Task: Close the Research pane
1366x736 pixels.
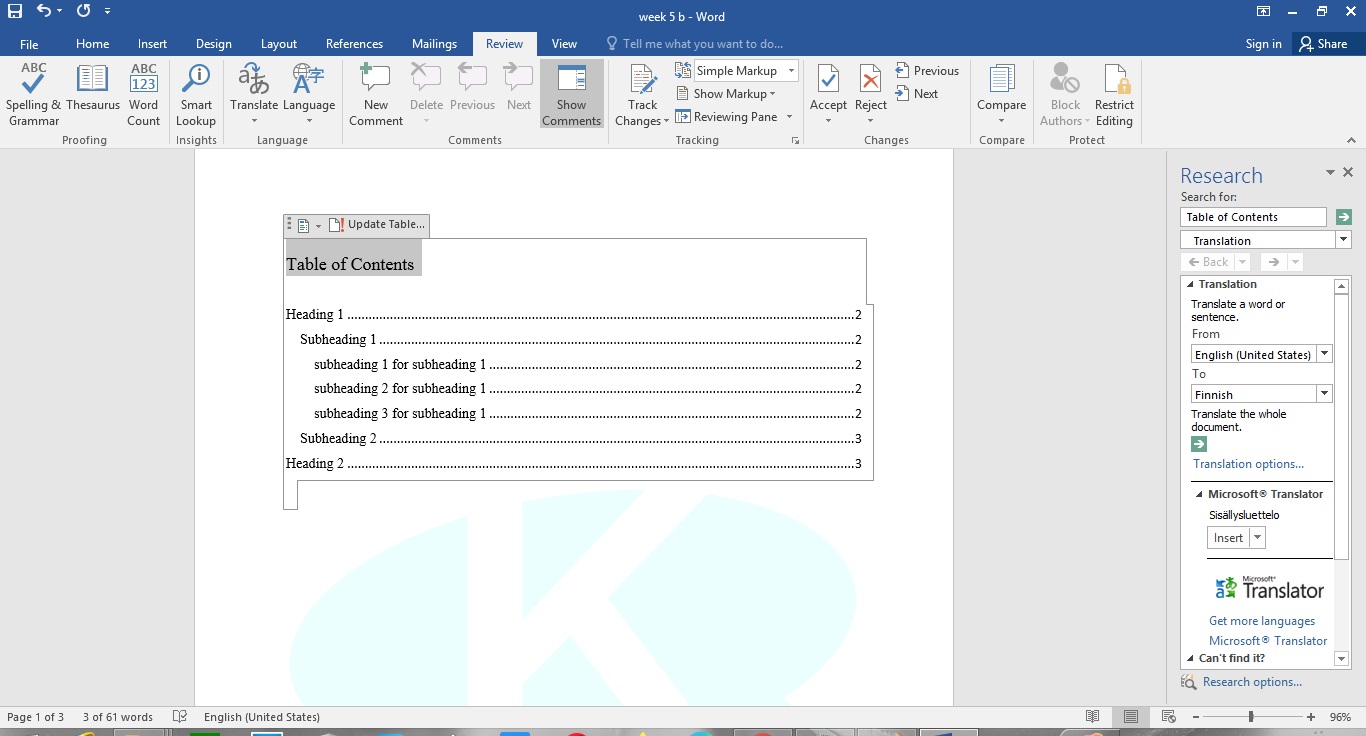Action: point(1348,173)
